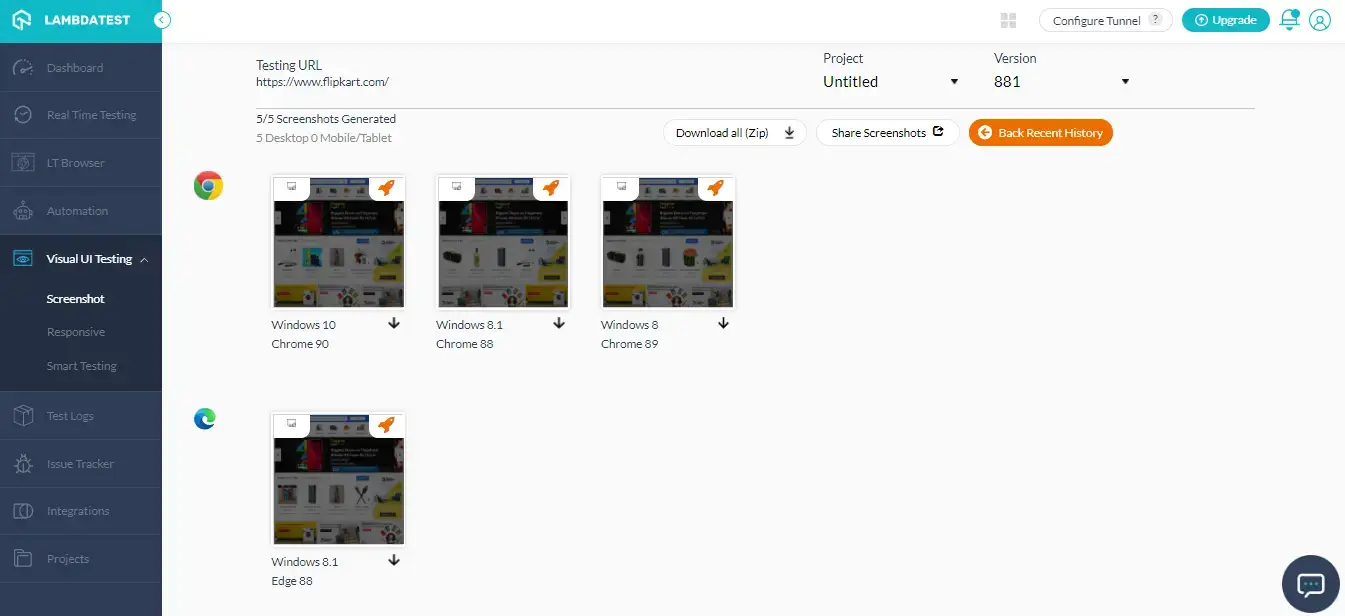Select Smart Testing in the sidebar

pyautogui.click(x=82, y=366)
